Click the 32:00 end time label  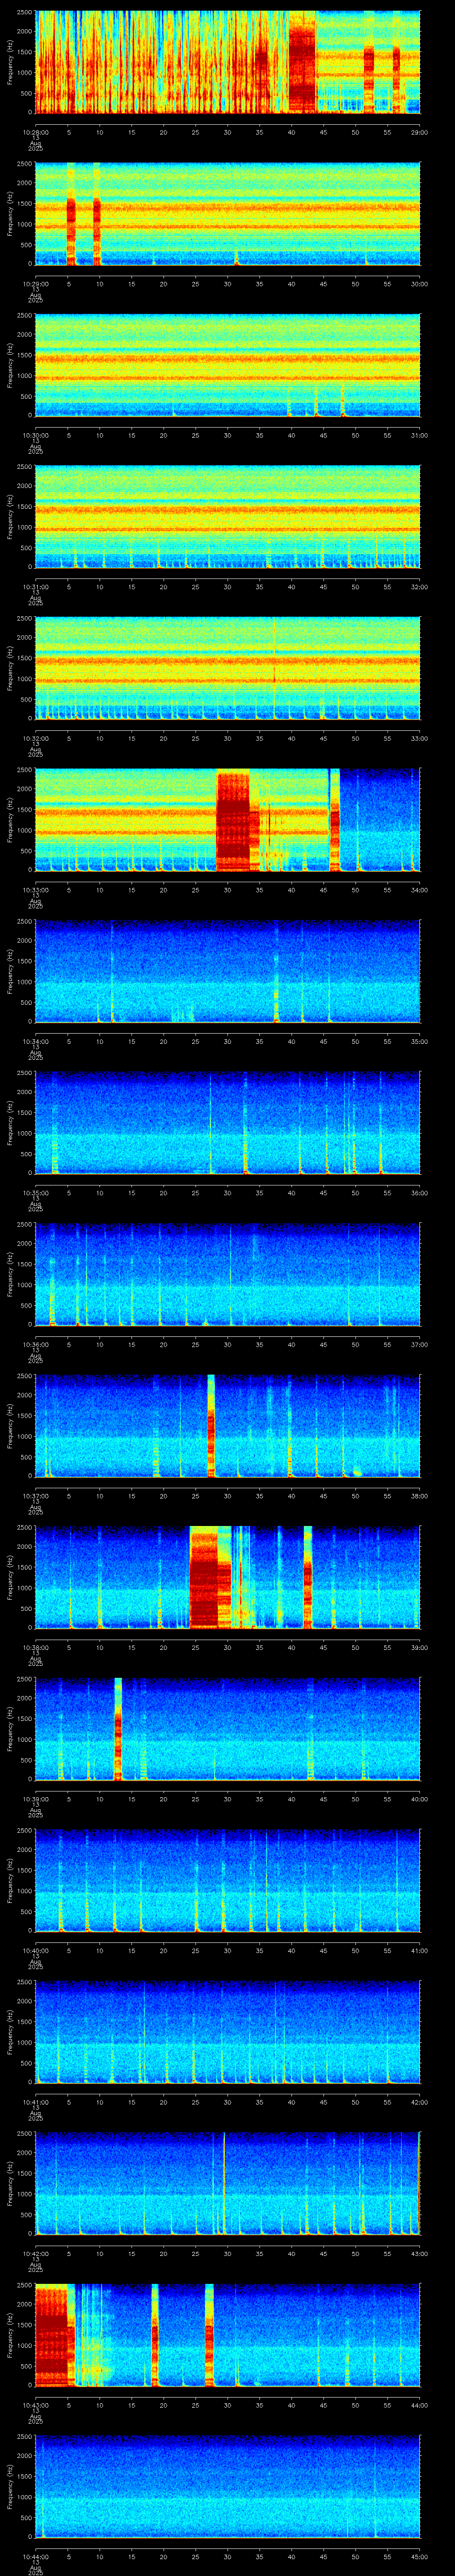[419, 587]
